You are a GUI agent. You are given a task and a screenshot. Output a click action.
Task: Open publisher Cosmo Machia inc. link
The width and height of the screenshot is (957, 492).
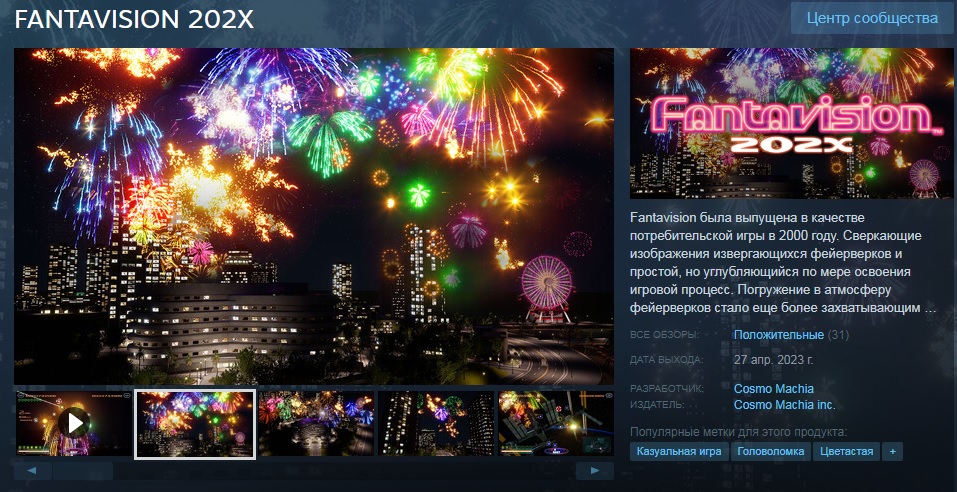point(784,404)
